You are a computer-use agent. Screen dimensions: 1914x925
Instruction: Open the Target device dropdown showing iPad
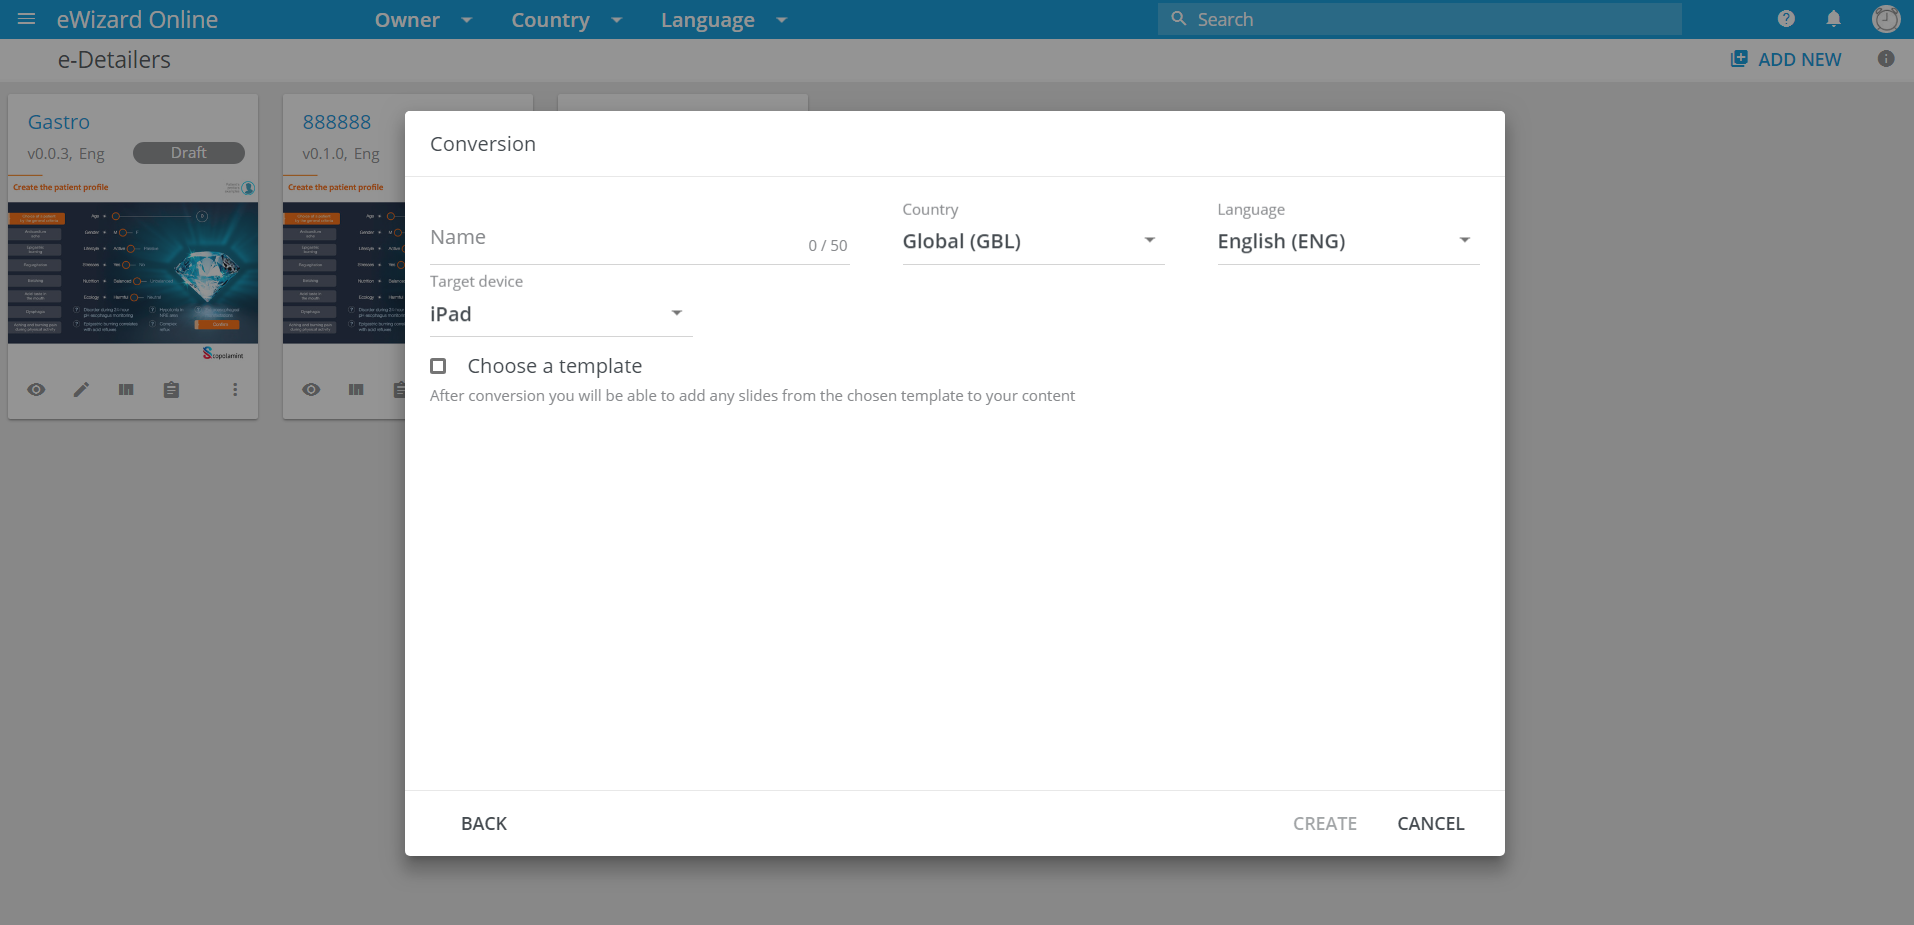[560, 314]
